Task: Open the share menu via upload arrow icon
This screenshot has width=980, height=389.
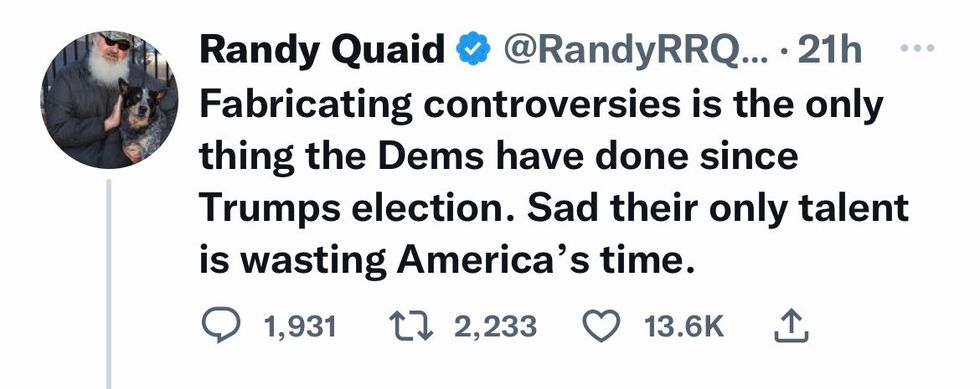Action: point(791,327)
